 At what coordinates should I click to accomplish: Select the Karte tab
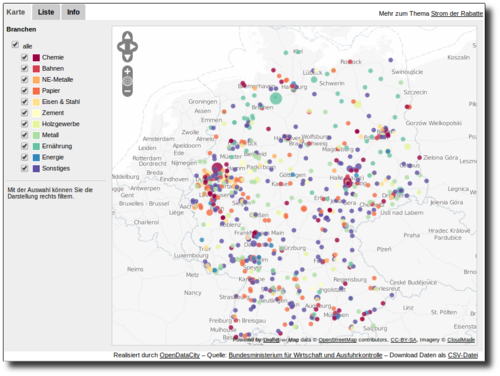[16, 12]
